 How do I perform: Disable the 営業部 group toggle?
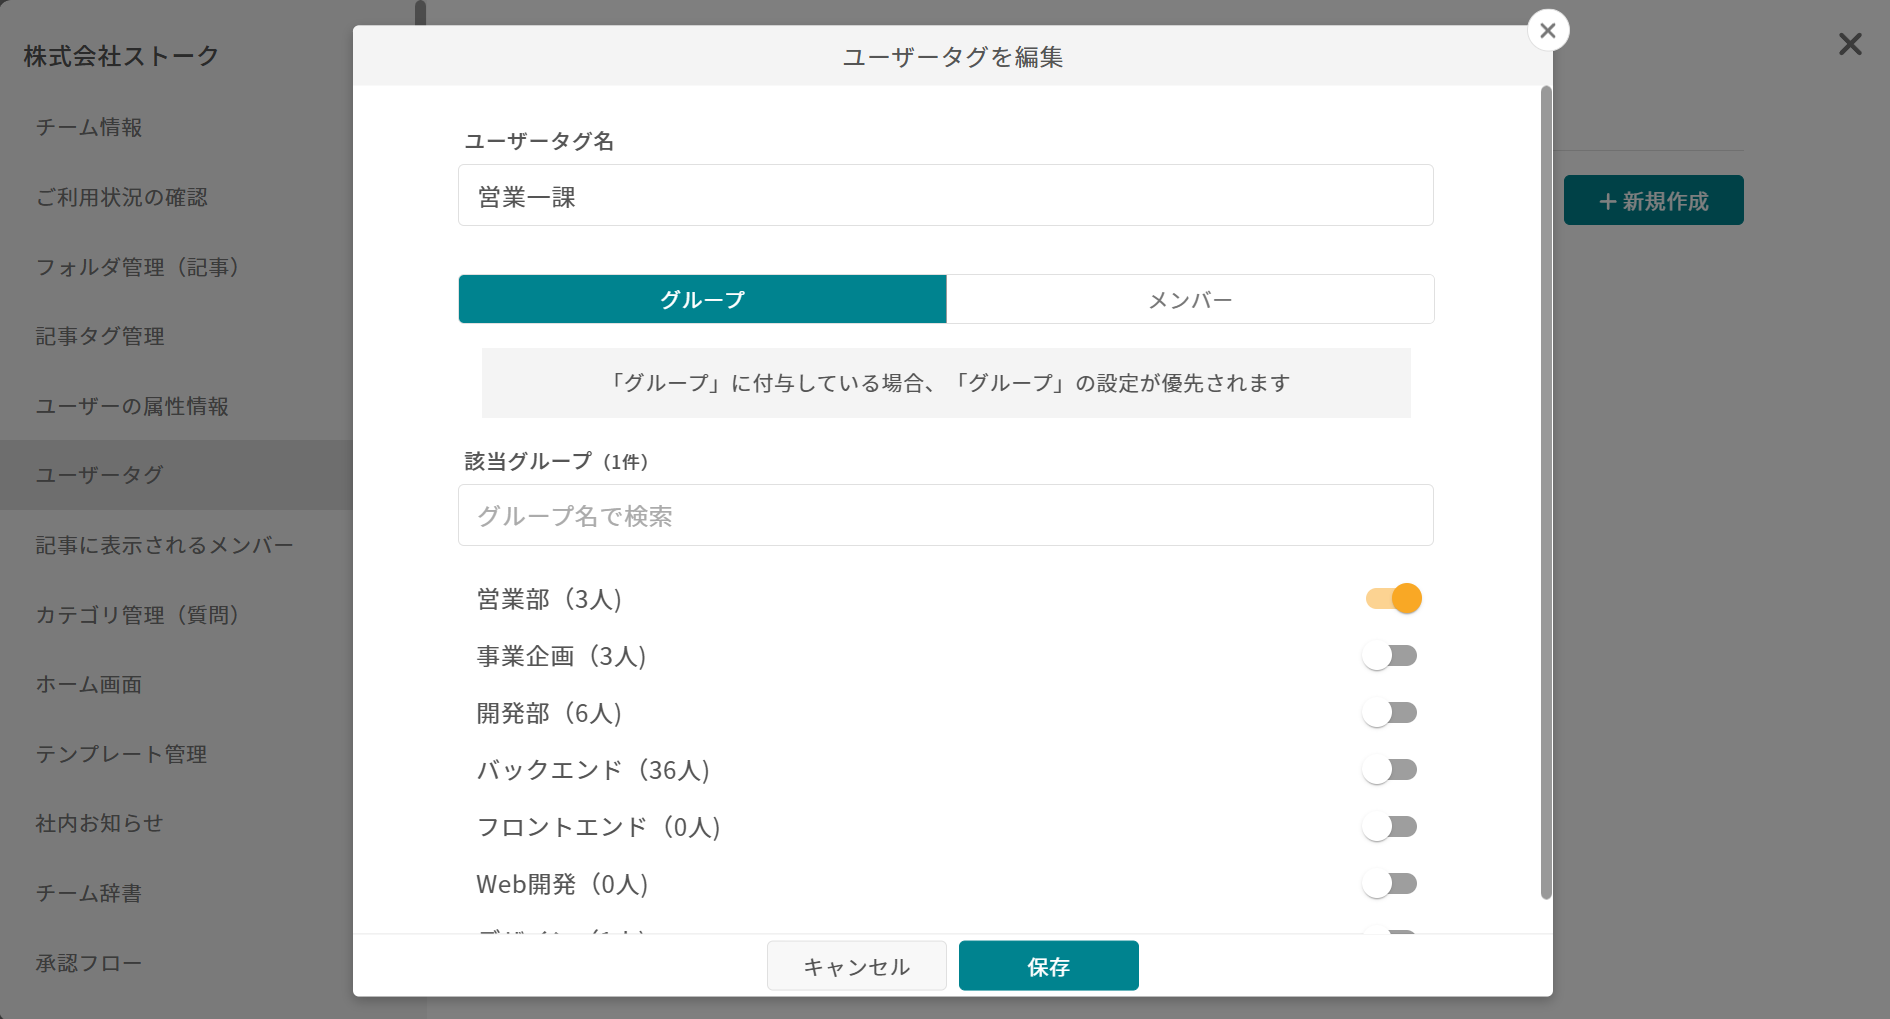pos(1394,598)
